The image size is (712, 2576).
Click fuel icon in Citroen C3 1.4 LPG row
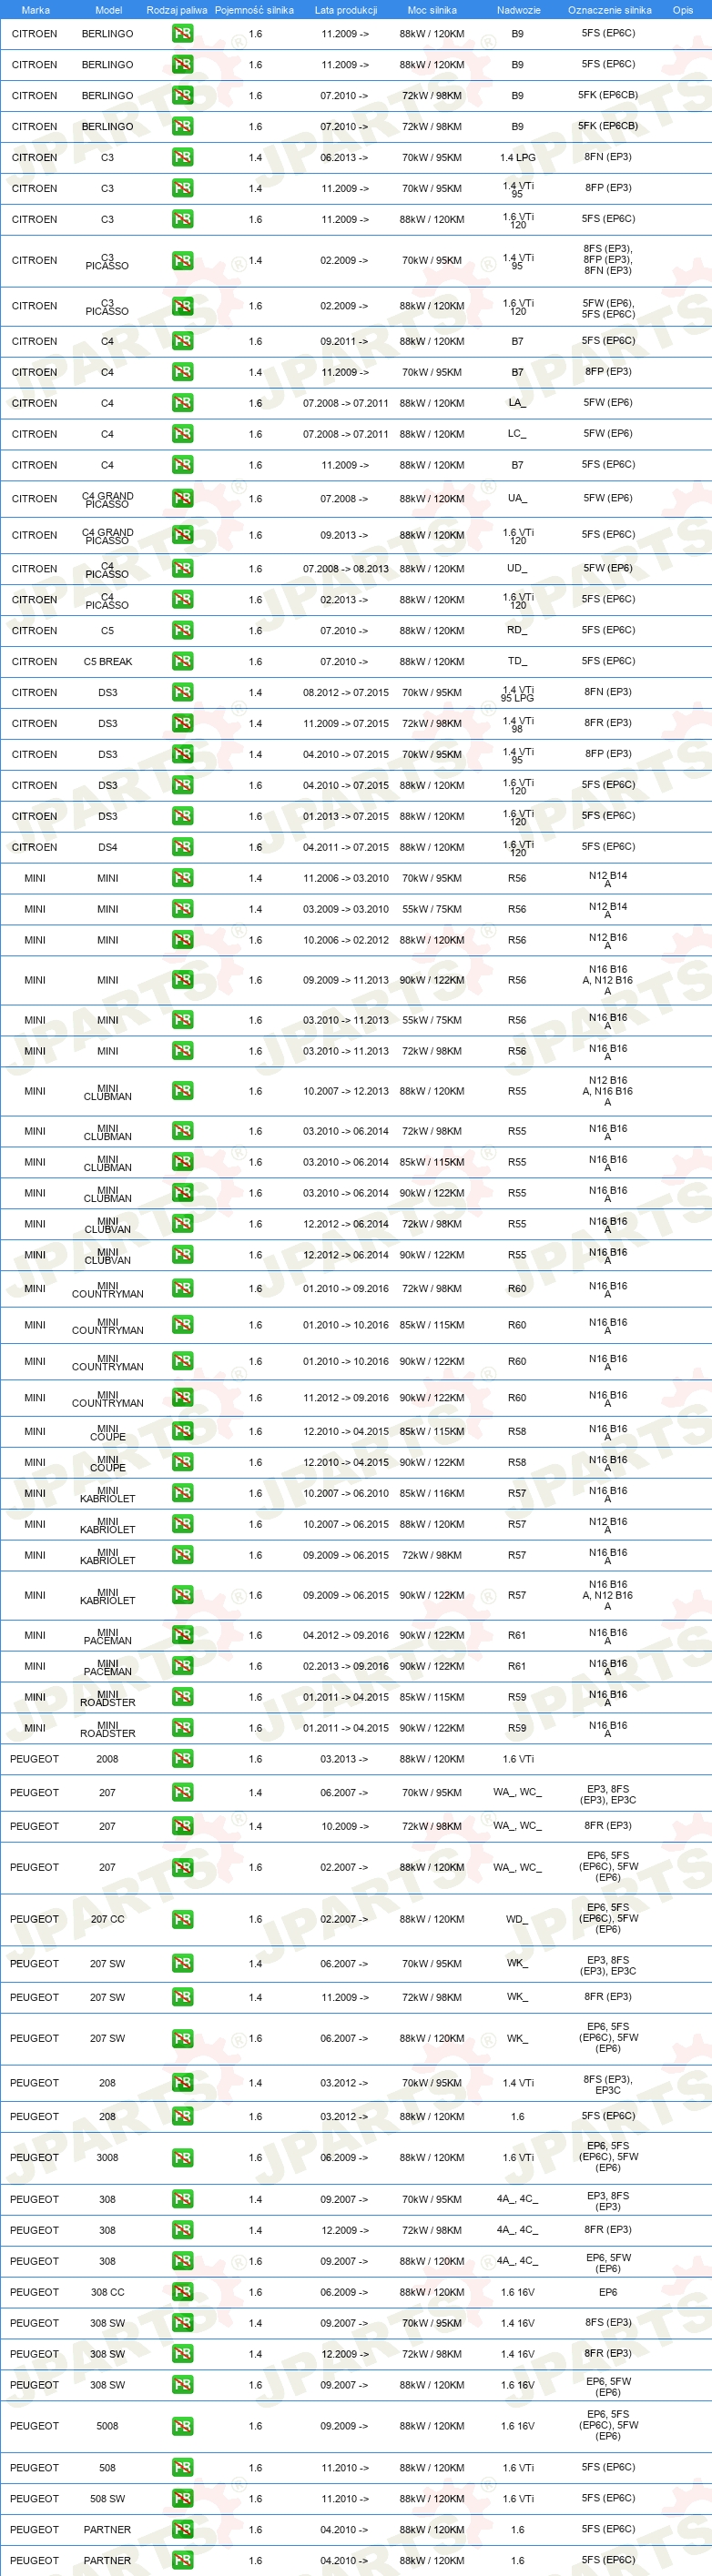182,157
